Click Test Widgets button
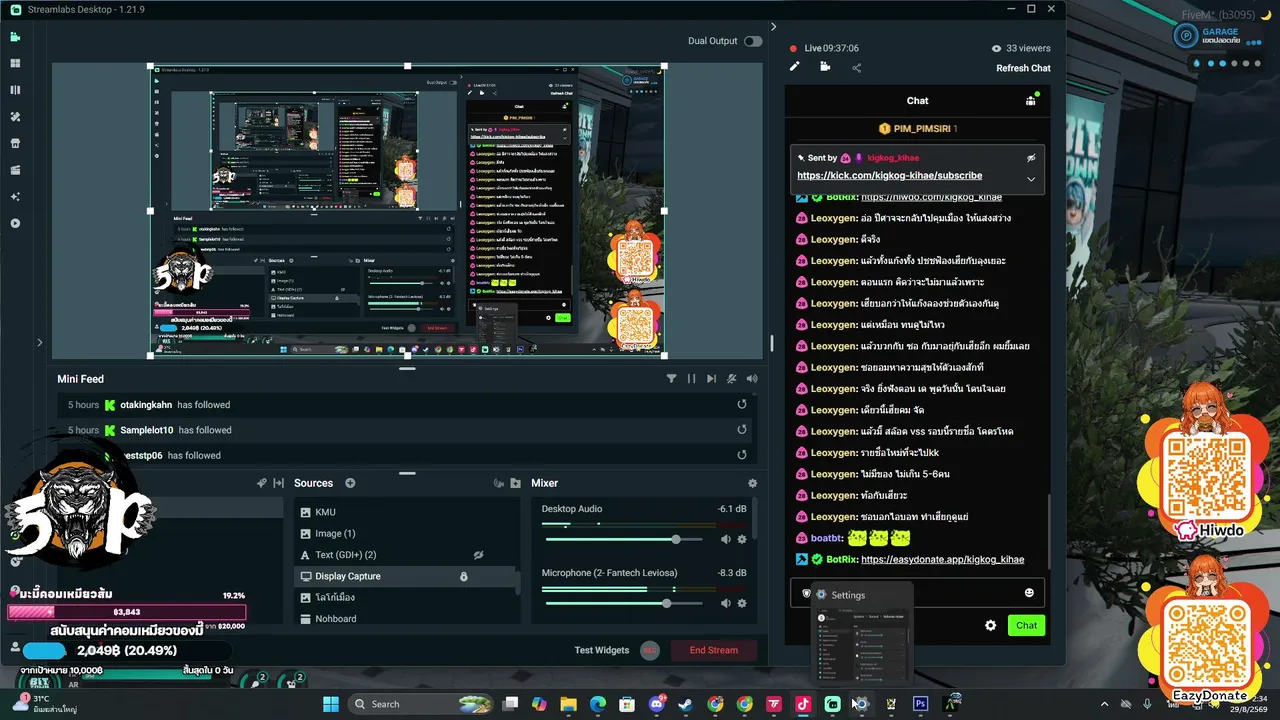Viewport: 1280px width, 720px height. (x=602, y=650)
